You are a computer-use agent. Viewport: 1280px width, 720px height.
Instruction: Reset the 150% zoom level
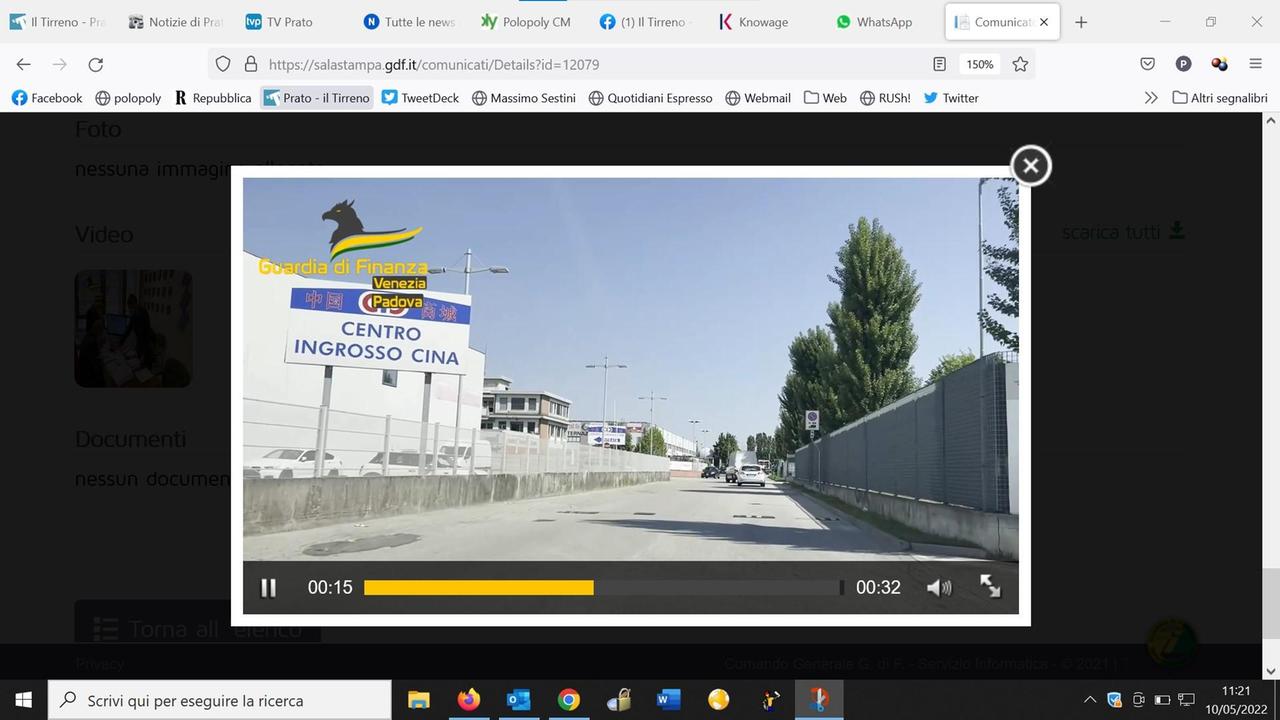980,64
